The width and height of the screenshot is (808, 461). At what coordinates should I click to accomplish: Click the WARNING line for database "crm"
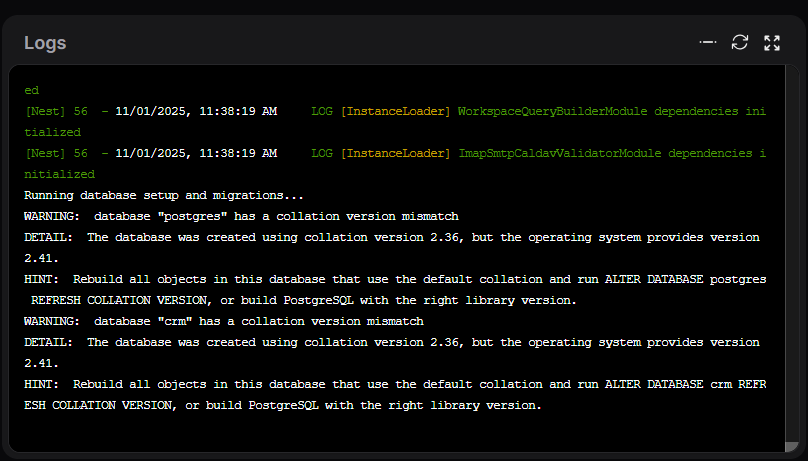click(224, 321)
